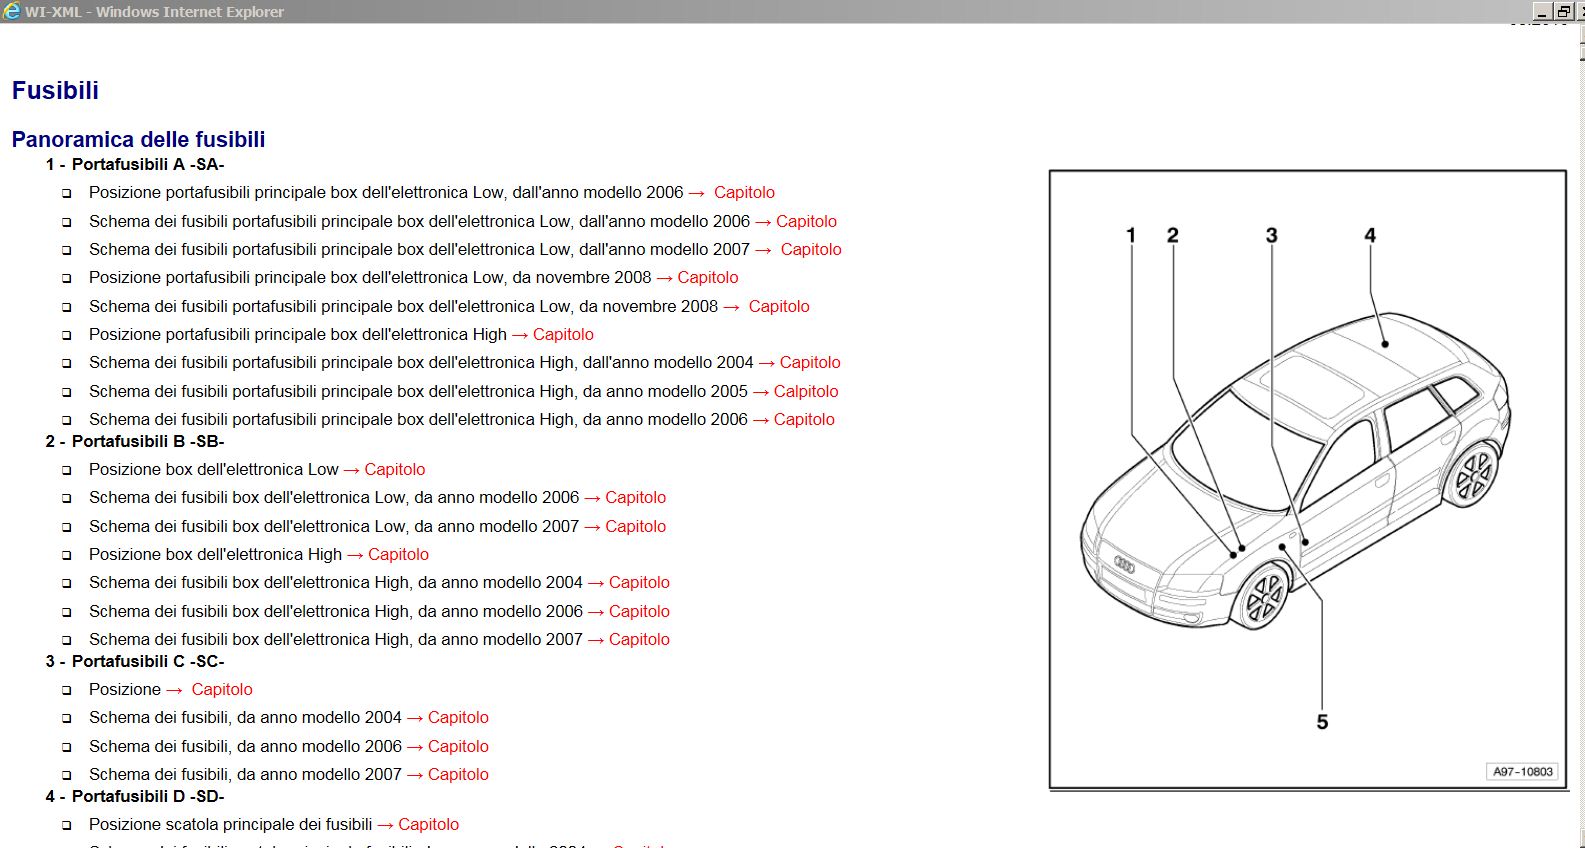Screen dimensions: 1585x848
Task: Restore down the WI-XML Internet Explorer window
Action: (1563, 11)
